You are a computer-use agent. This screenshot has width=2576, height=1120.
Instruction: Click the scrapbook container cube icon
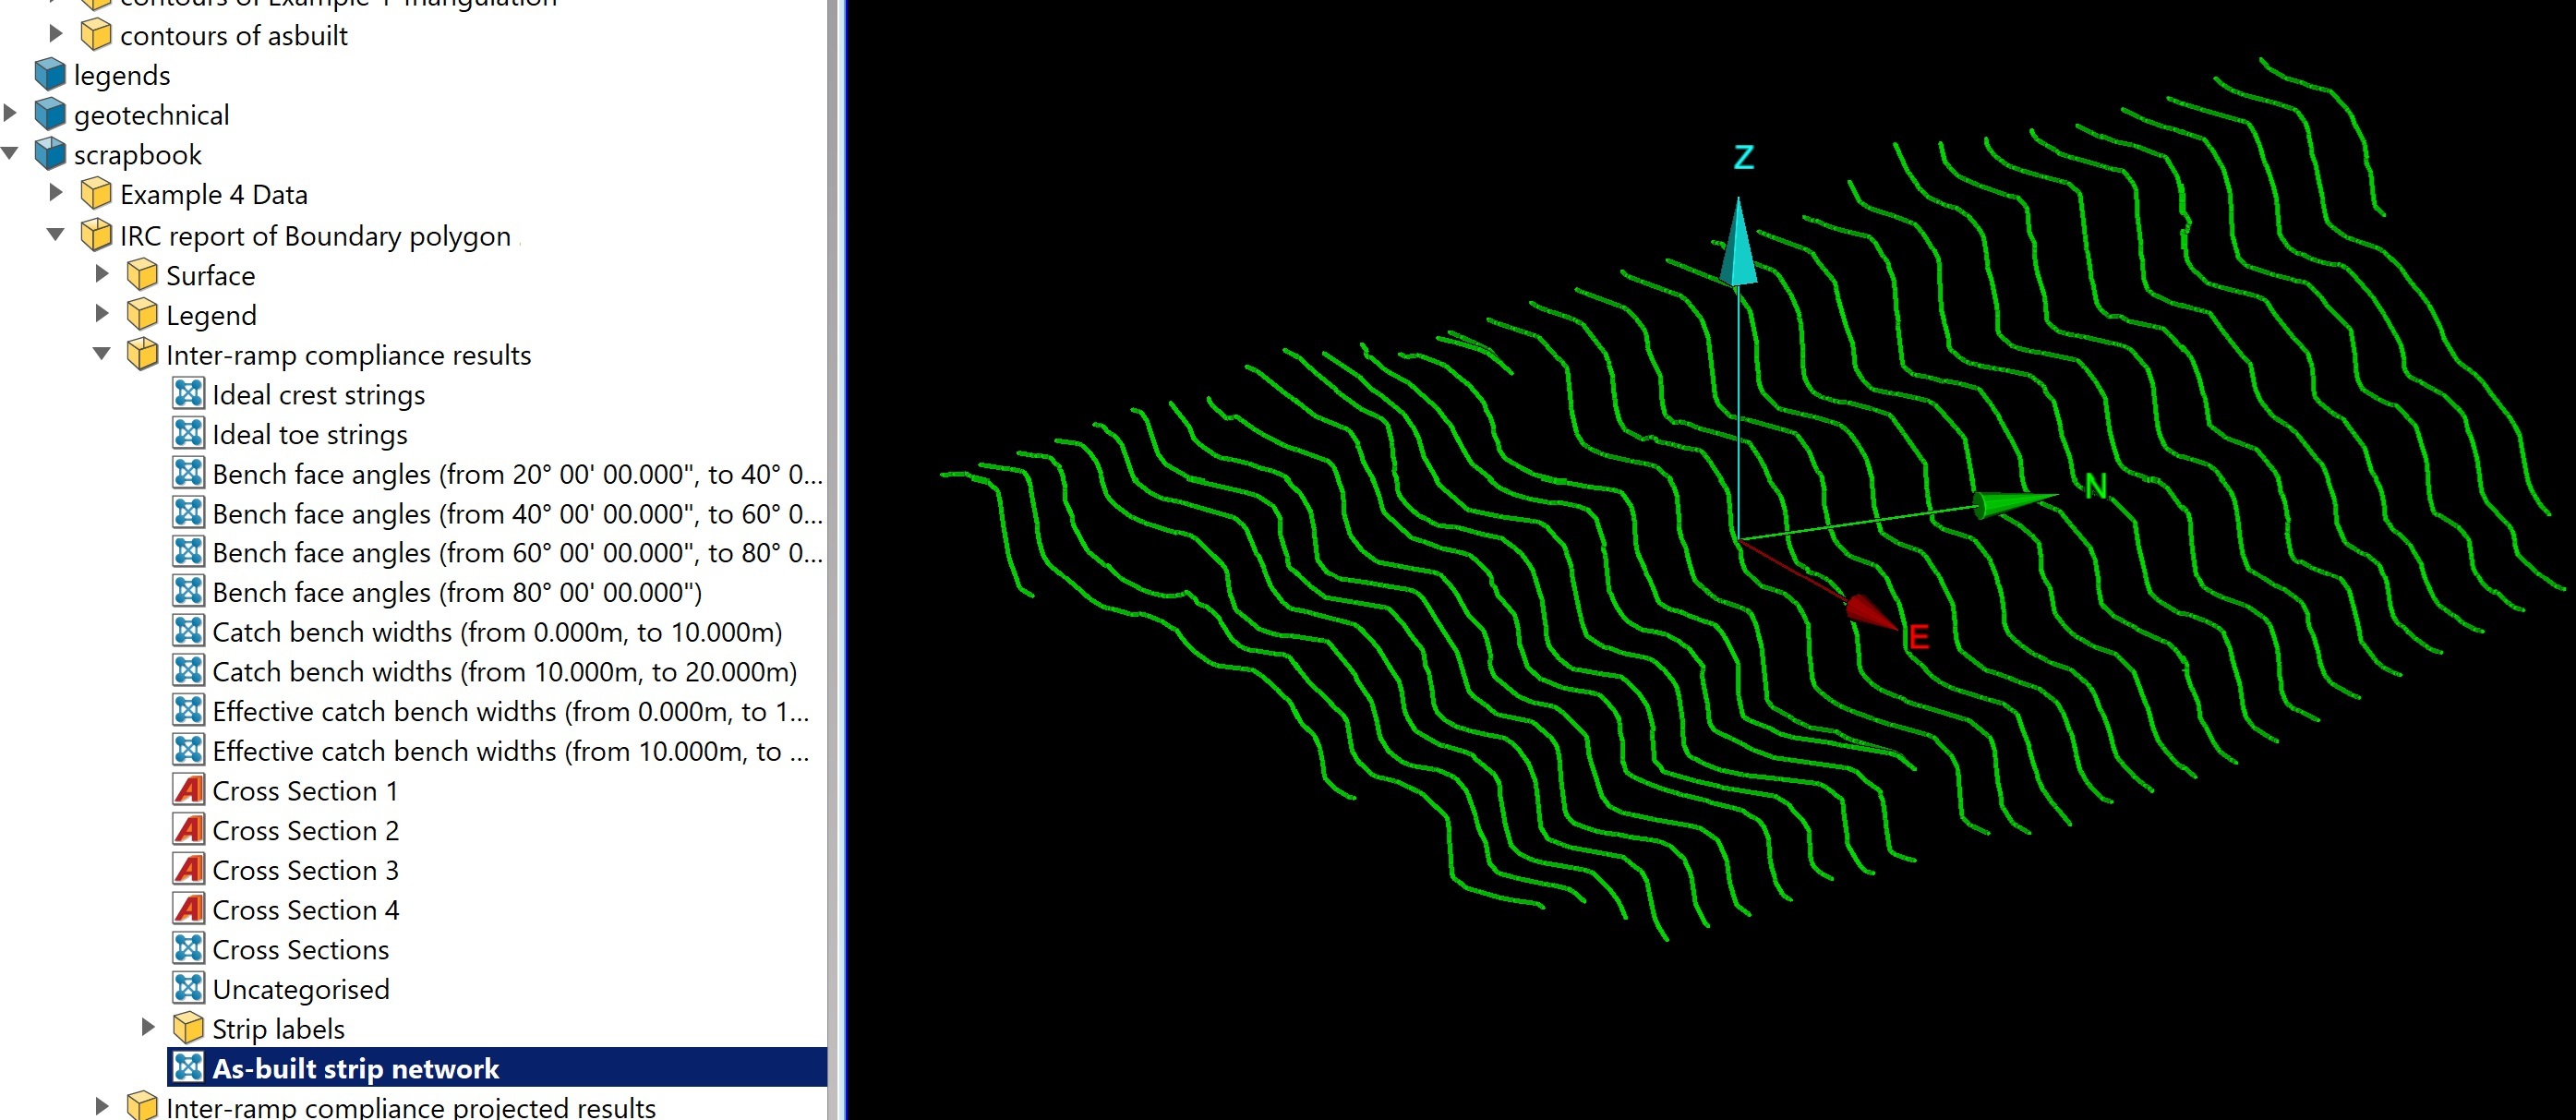click(x=50, y=154)
